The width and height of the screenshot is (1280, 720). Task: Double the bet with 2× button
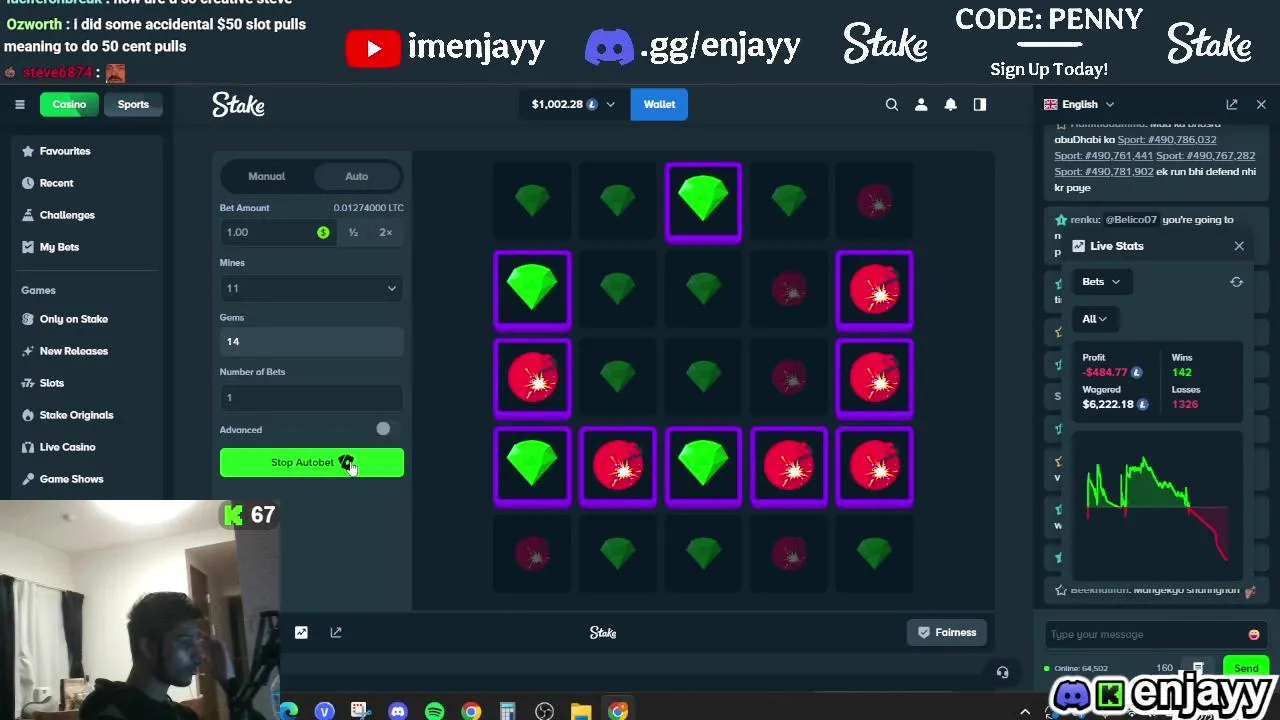[386, 232]
